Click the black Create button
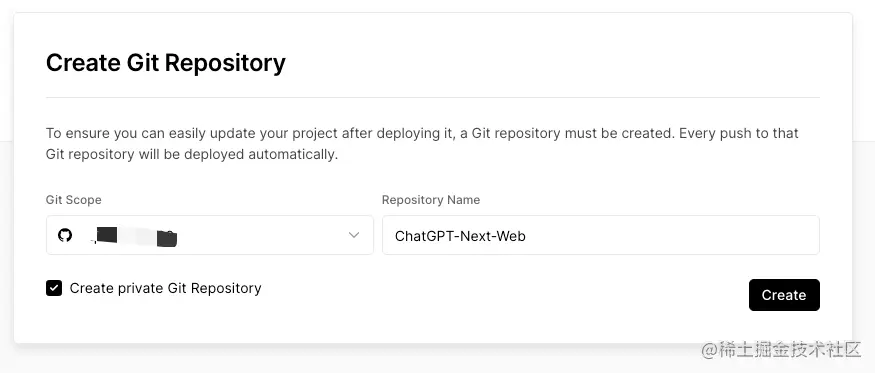Screen dimensions: 875x373 784,295
